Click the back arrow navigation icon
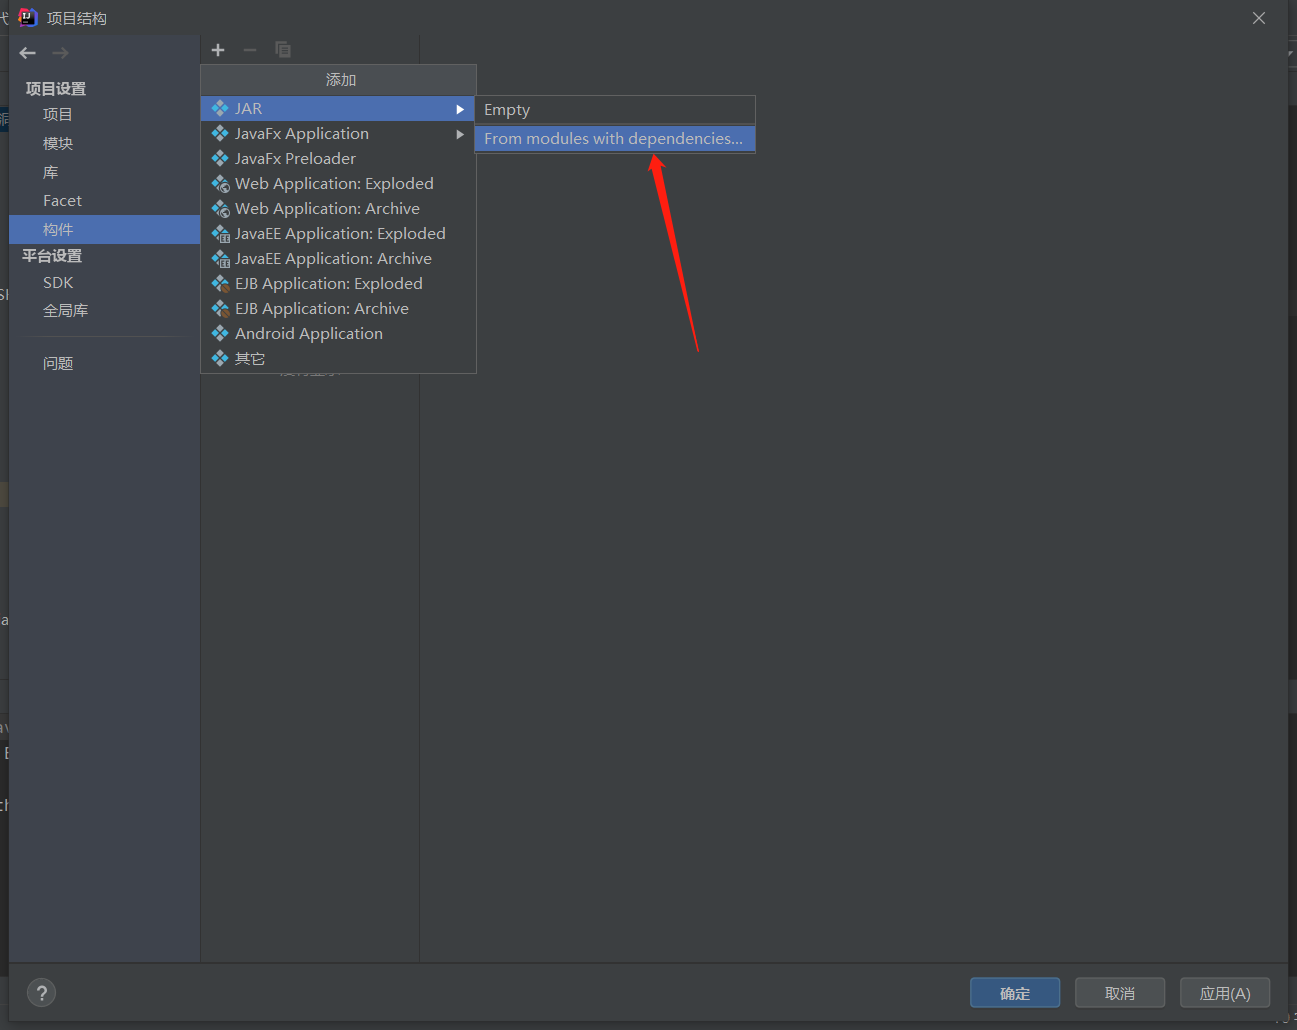This screenshot has height=1030, width=1297. click(28, 53)
